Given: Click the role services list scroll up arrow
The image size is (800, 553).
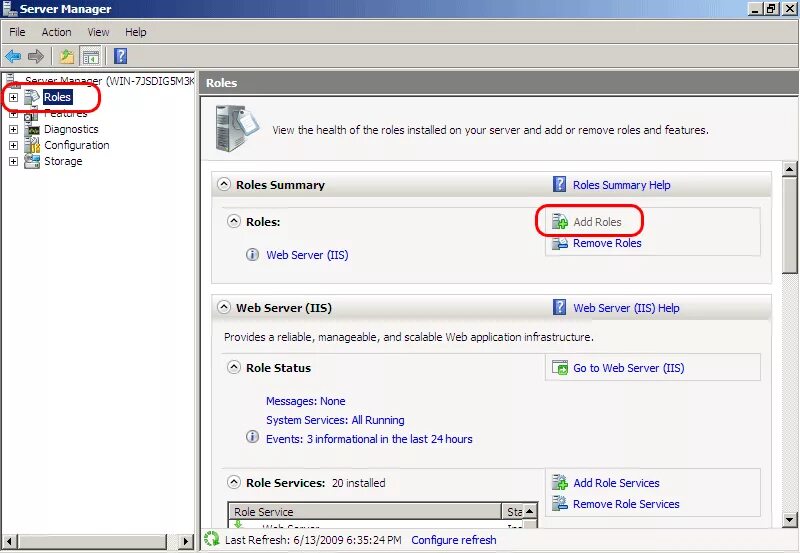Looking at the screenshot, I should [530, 511].
